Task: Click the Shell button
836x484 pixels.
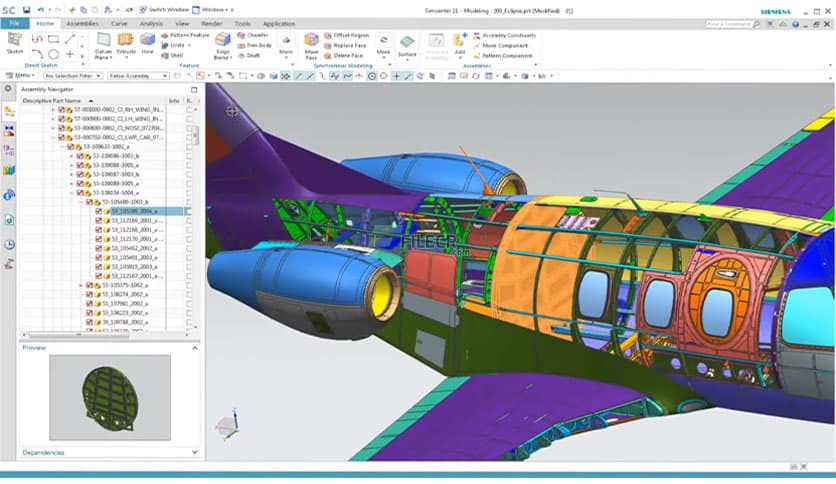Action: coord(172,55)
